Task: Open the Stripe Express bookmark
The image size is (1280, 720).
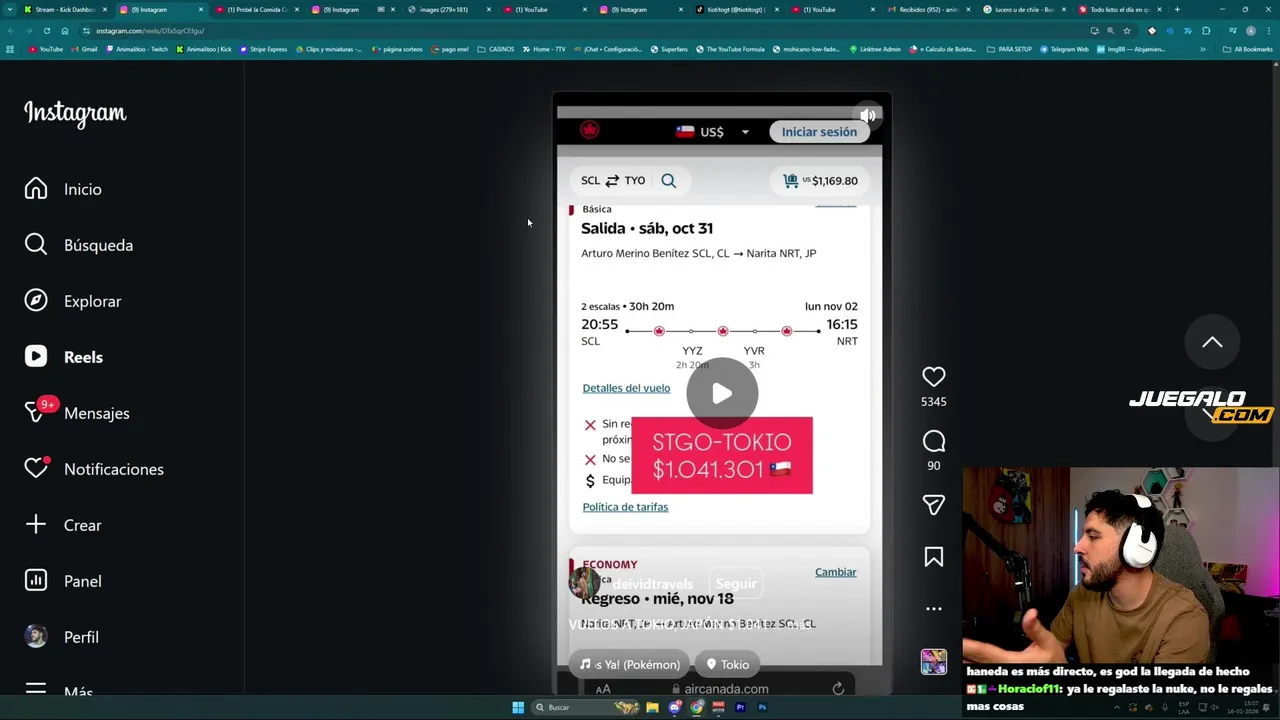Action: (x=263, y=49)
